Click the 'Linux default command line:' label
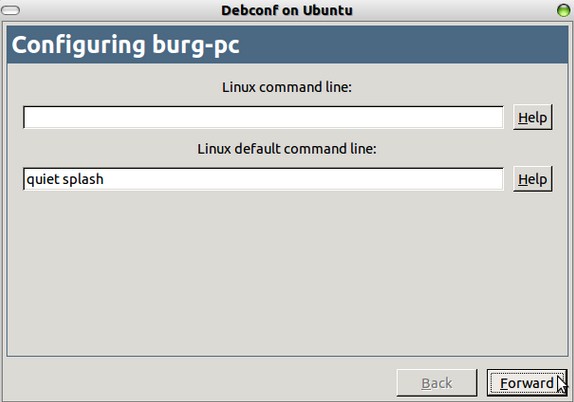 (x=287, y=149)
